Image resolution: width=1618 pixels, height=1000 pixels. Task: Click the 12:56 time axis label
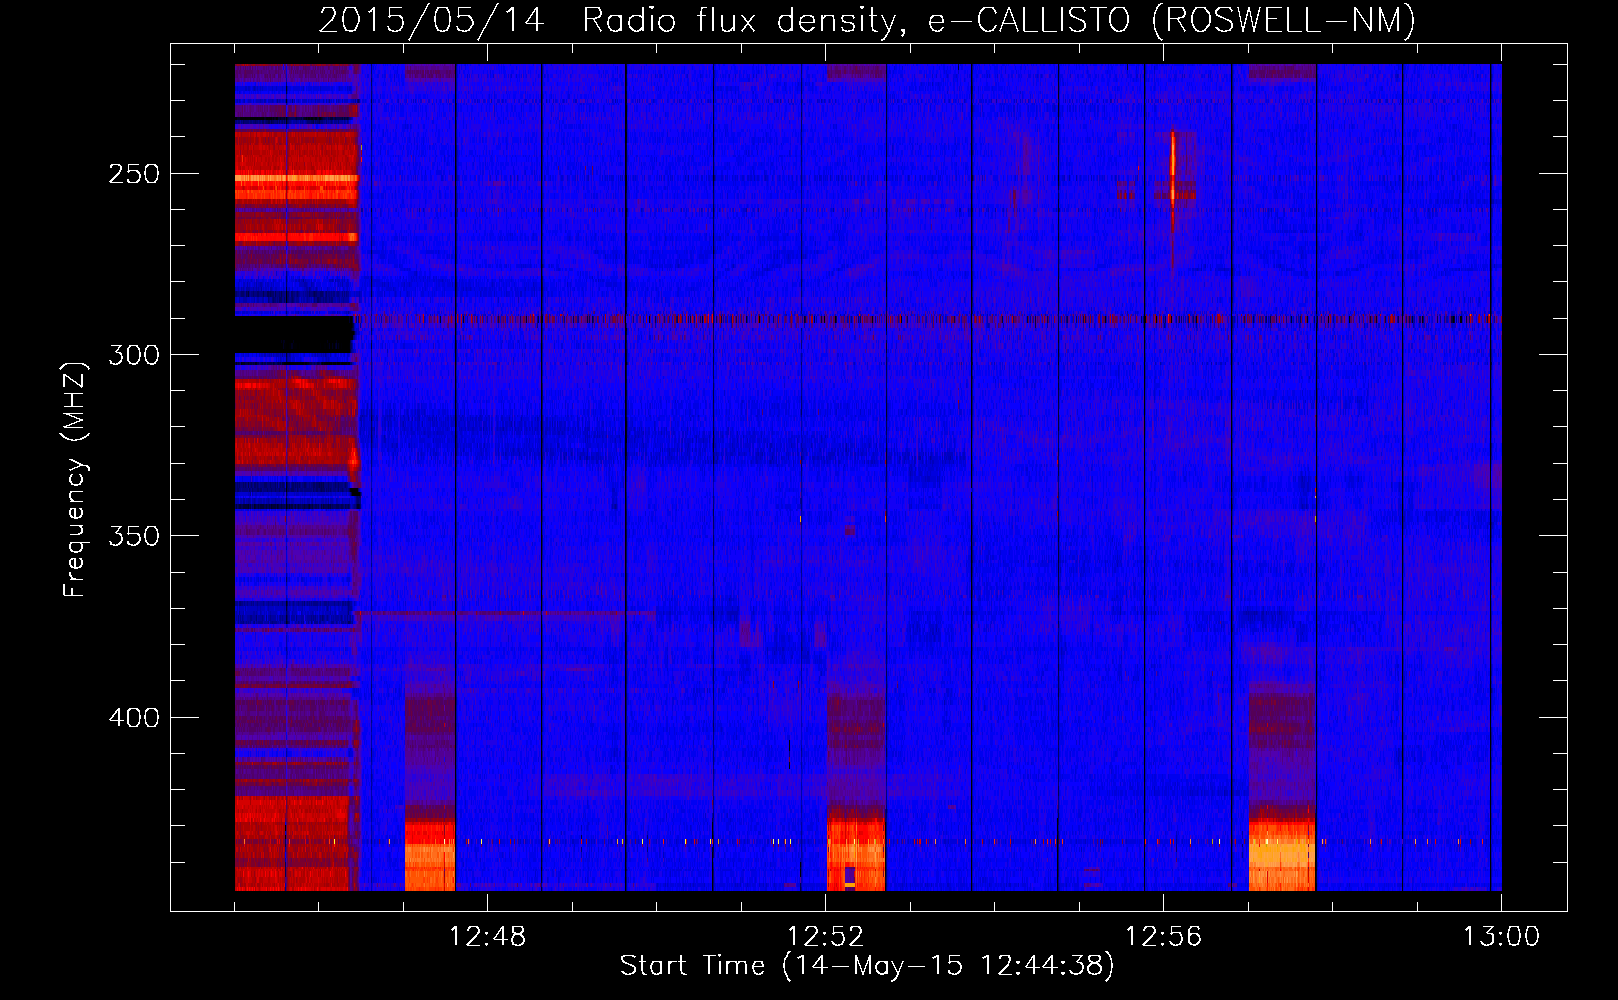coord(1163,937)
